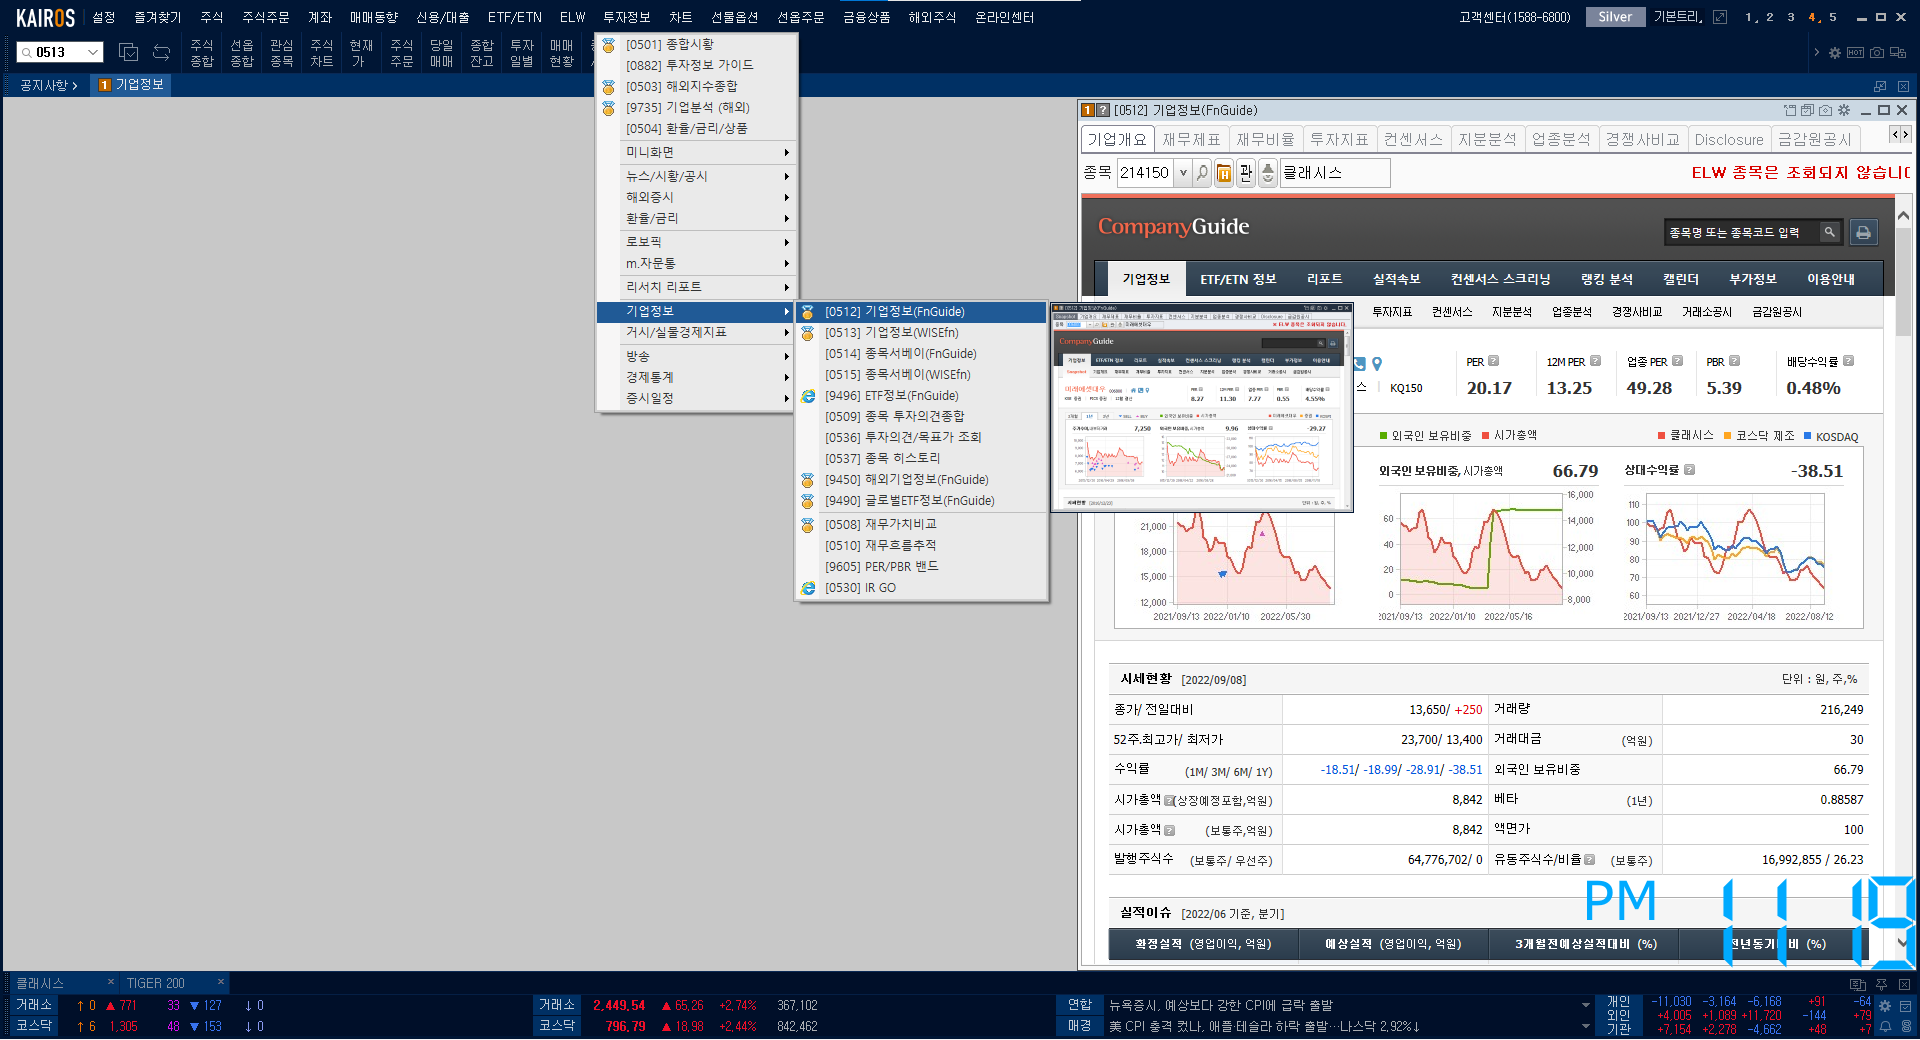Switch to the 재무제표 tab
Viewport: 1920px width, 1040px height.
pos(1191,140)
